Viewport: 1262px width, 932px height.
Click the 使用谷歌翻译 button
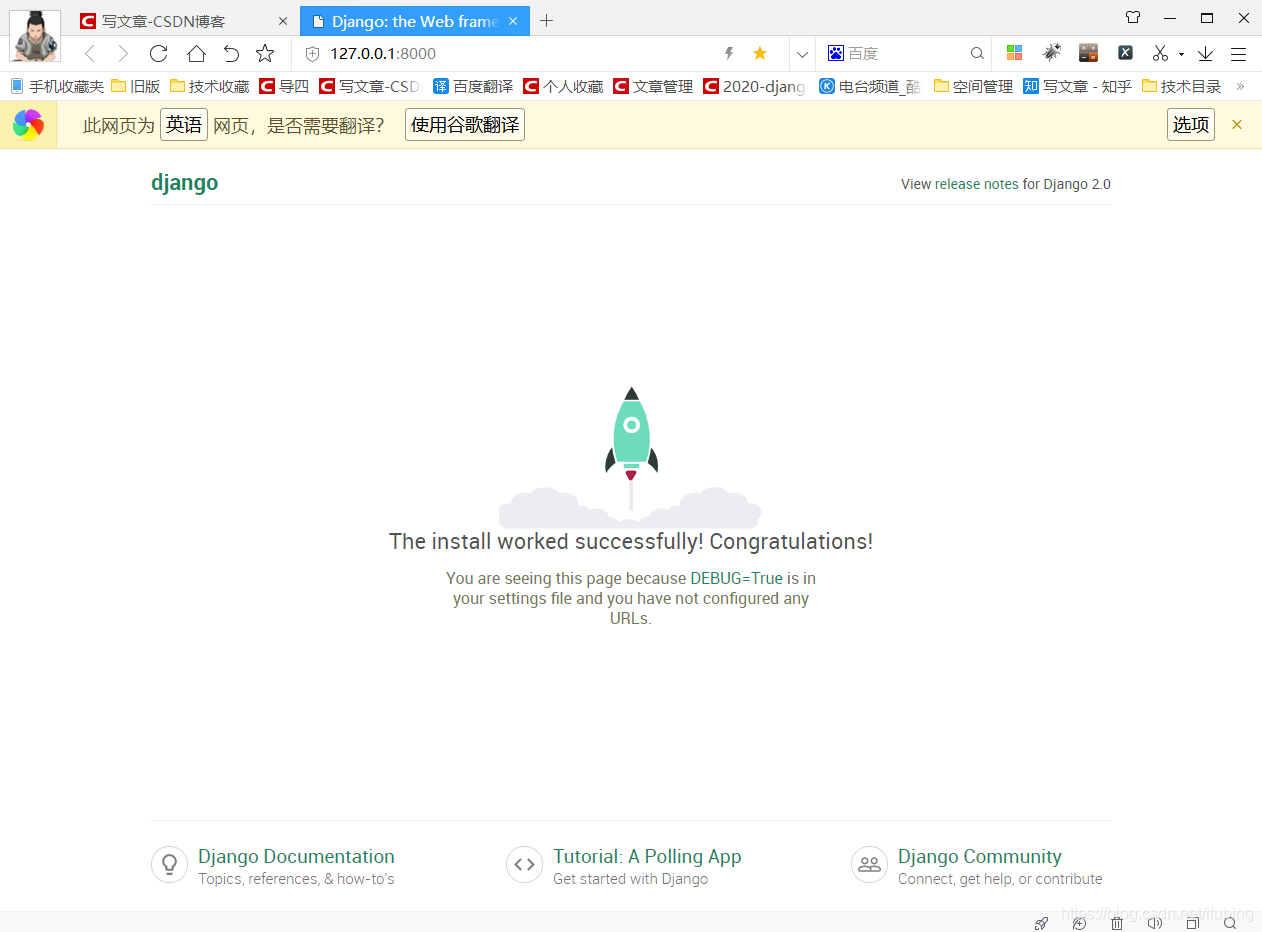[465, 125]
